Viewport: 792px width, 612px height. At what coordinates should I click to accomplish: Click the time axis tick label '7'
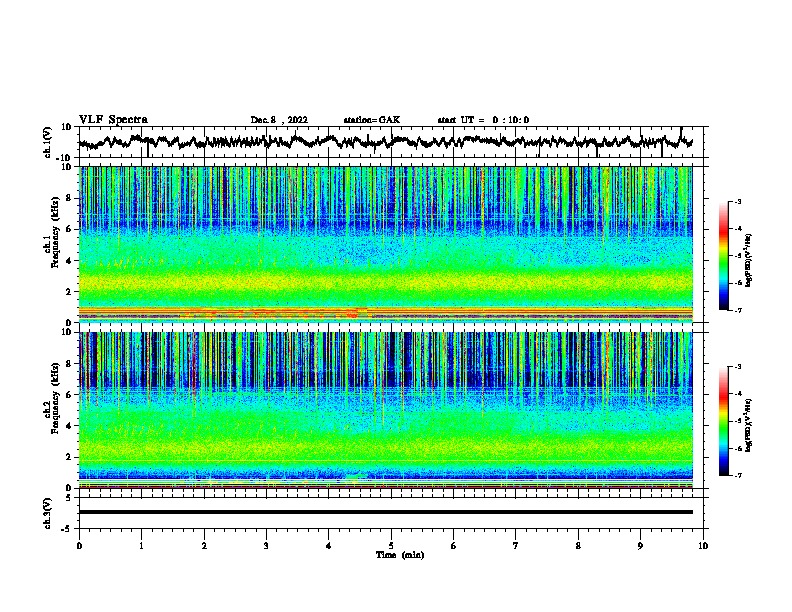pos(516,546)
